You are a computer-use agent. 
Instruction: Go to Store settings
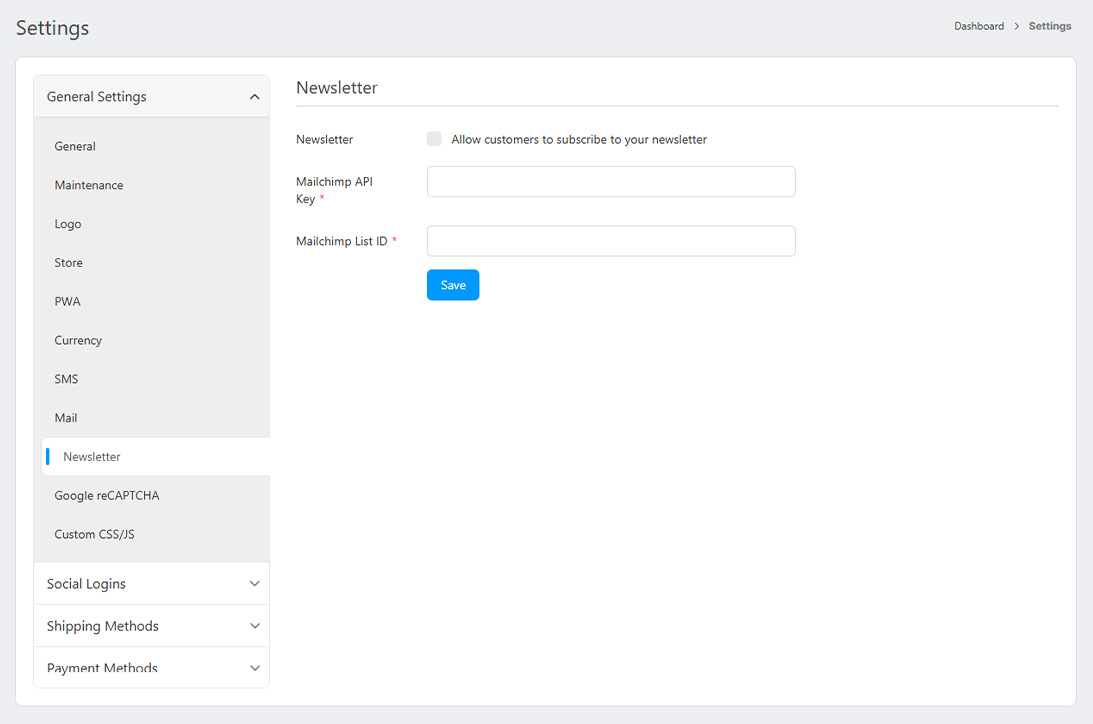(x=69, y=263)
